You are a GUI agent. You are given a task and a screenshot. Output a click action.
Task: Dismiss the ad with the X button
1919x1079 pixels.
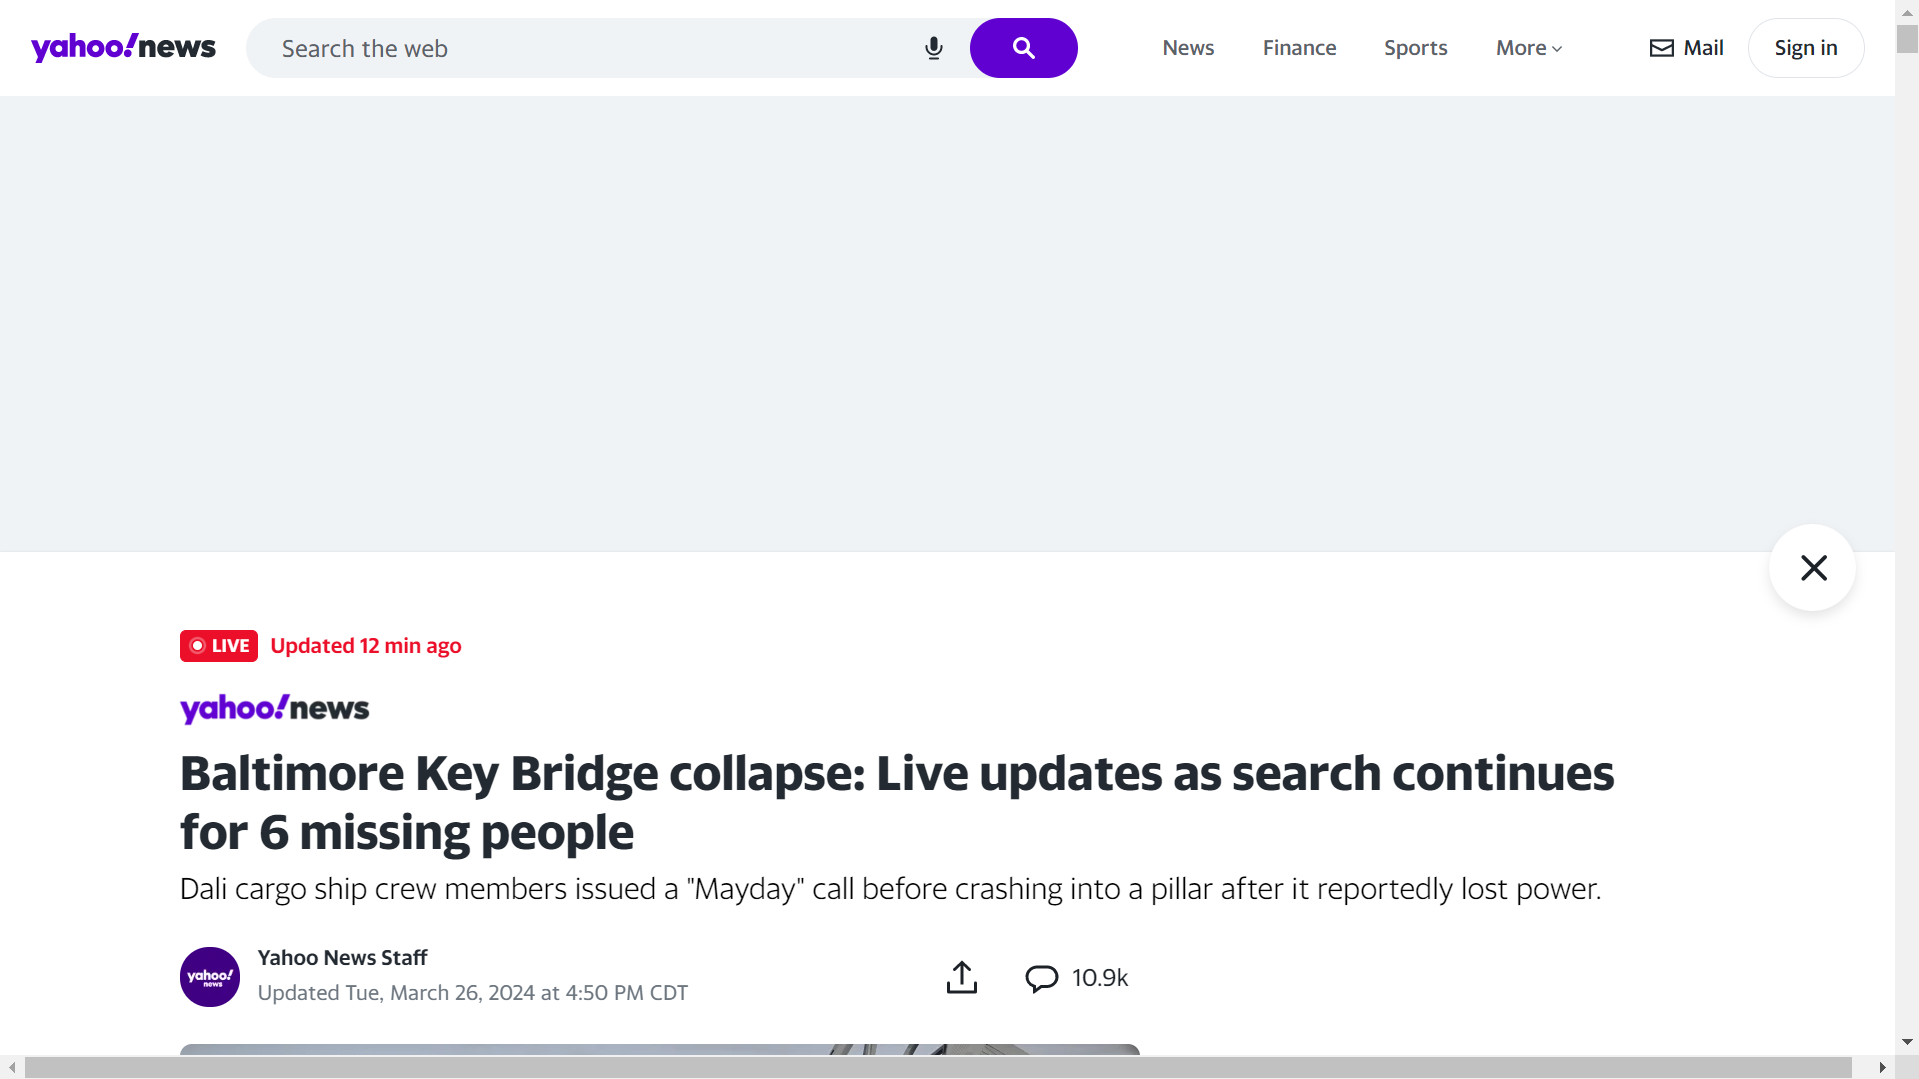1813,568
